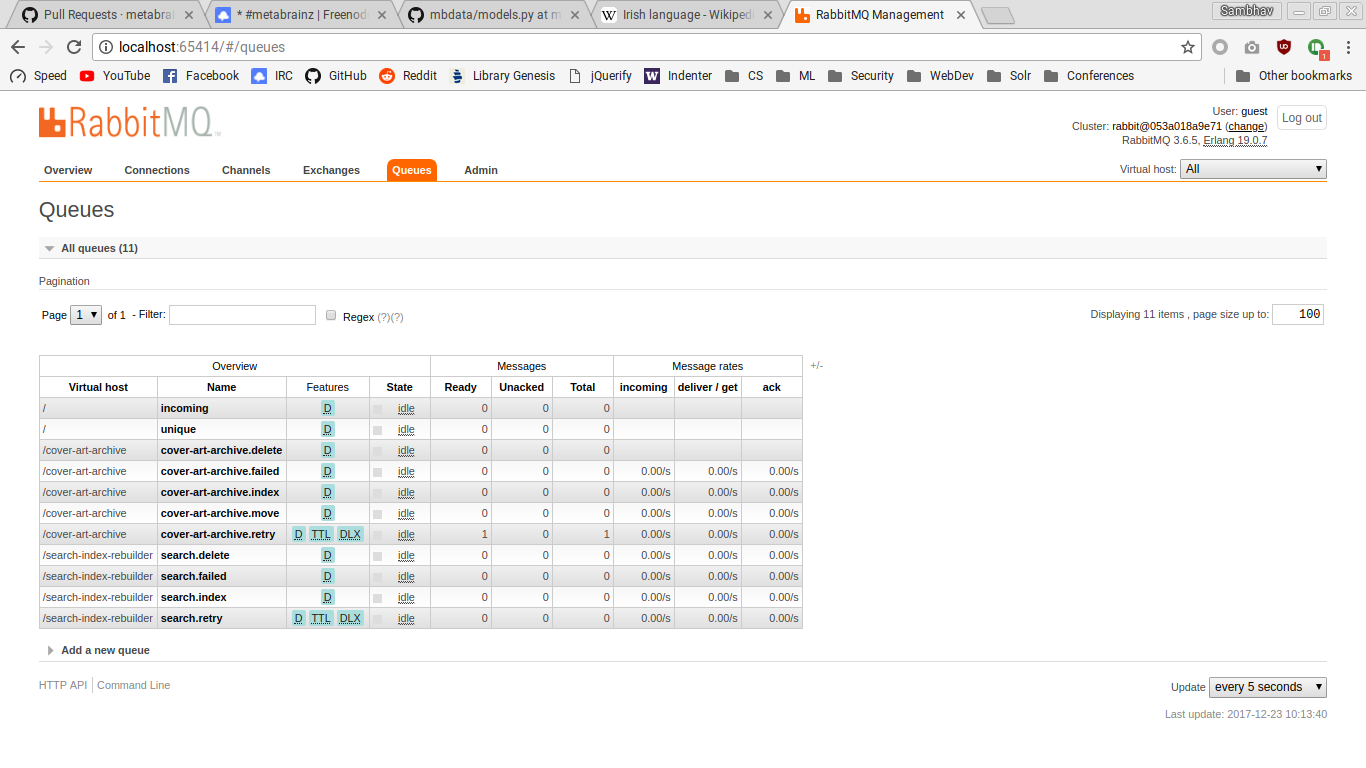
Task: Open the cover-art-archive.delete queue
Action: point(221,450)
